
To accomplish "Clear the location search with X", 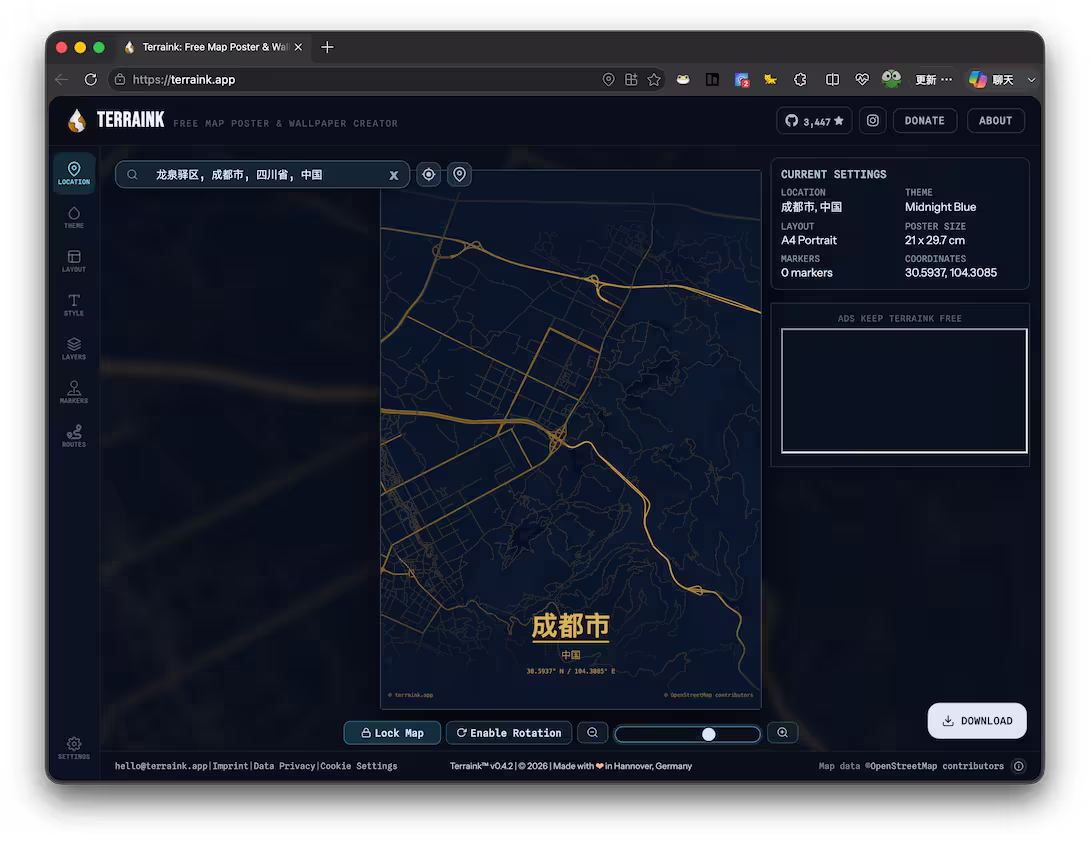I will 393,175.
